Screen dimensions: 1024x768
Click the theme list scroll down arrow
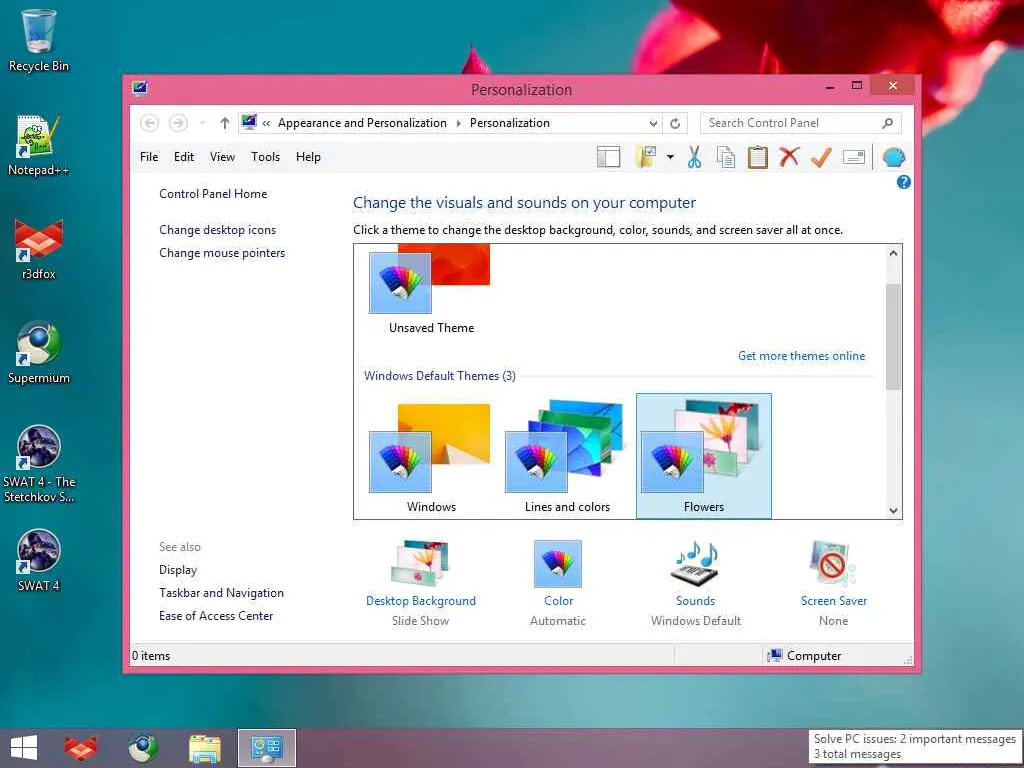point(893,511)
